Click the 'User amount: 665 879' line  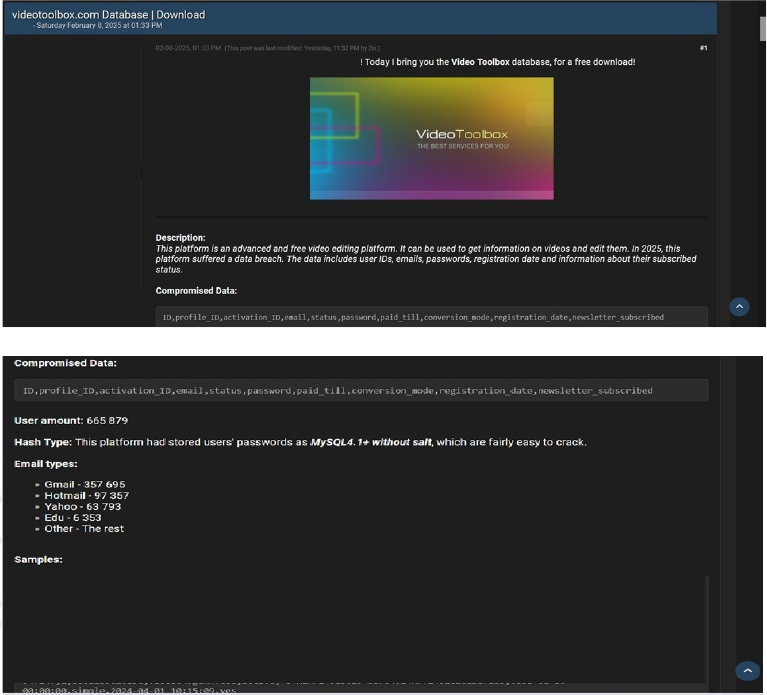click(71, 420)
